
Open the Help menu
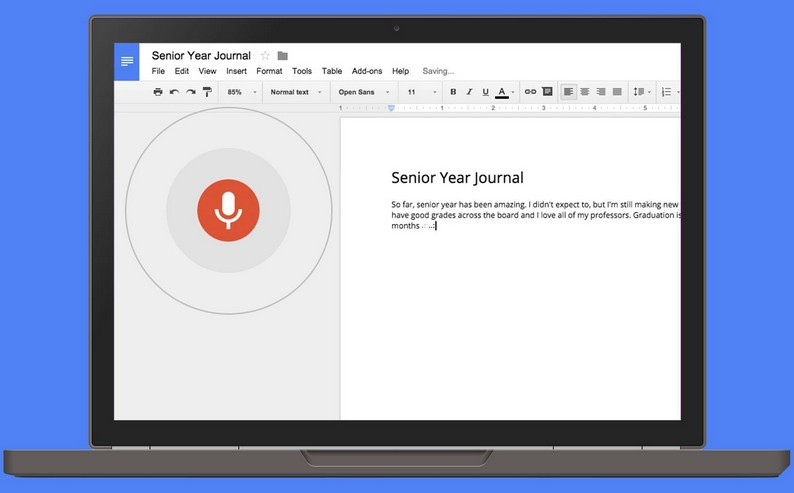coord(400,71)
